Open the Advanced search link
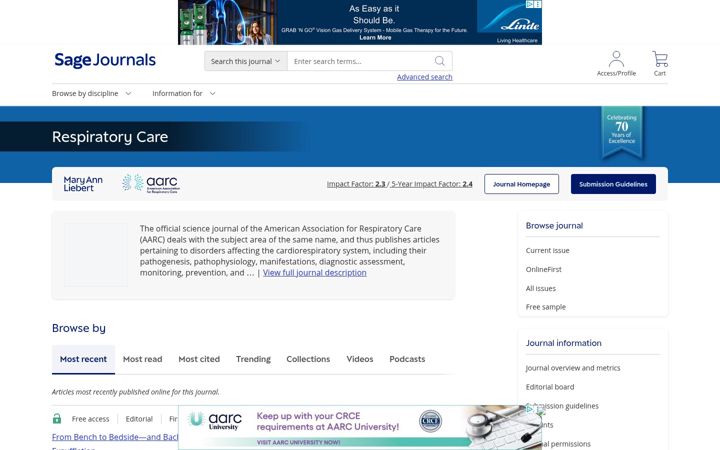 (x=424, y=77)
